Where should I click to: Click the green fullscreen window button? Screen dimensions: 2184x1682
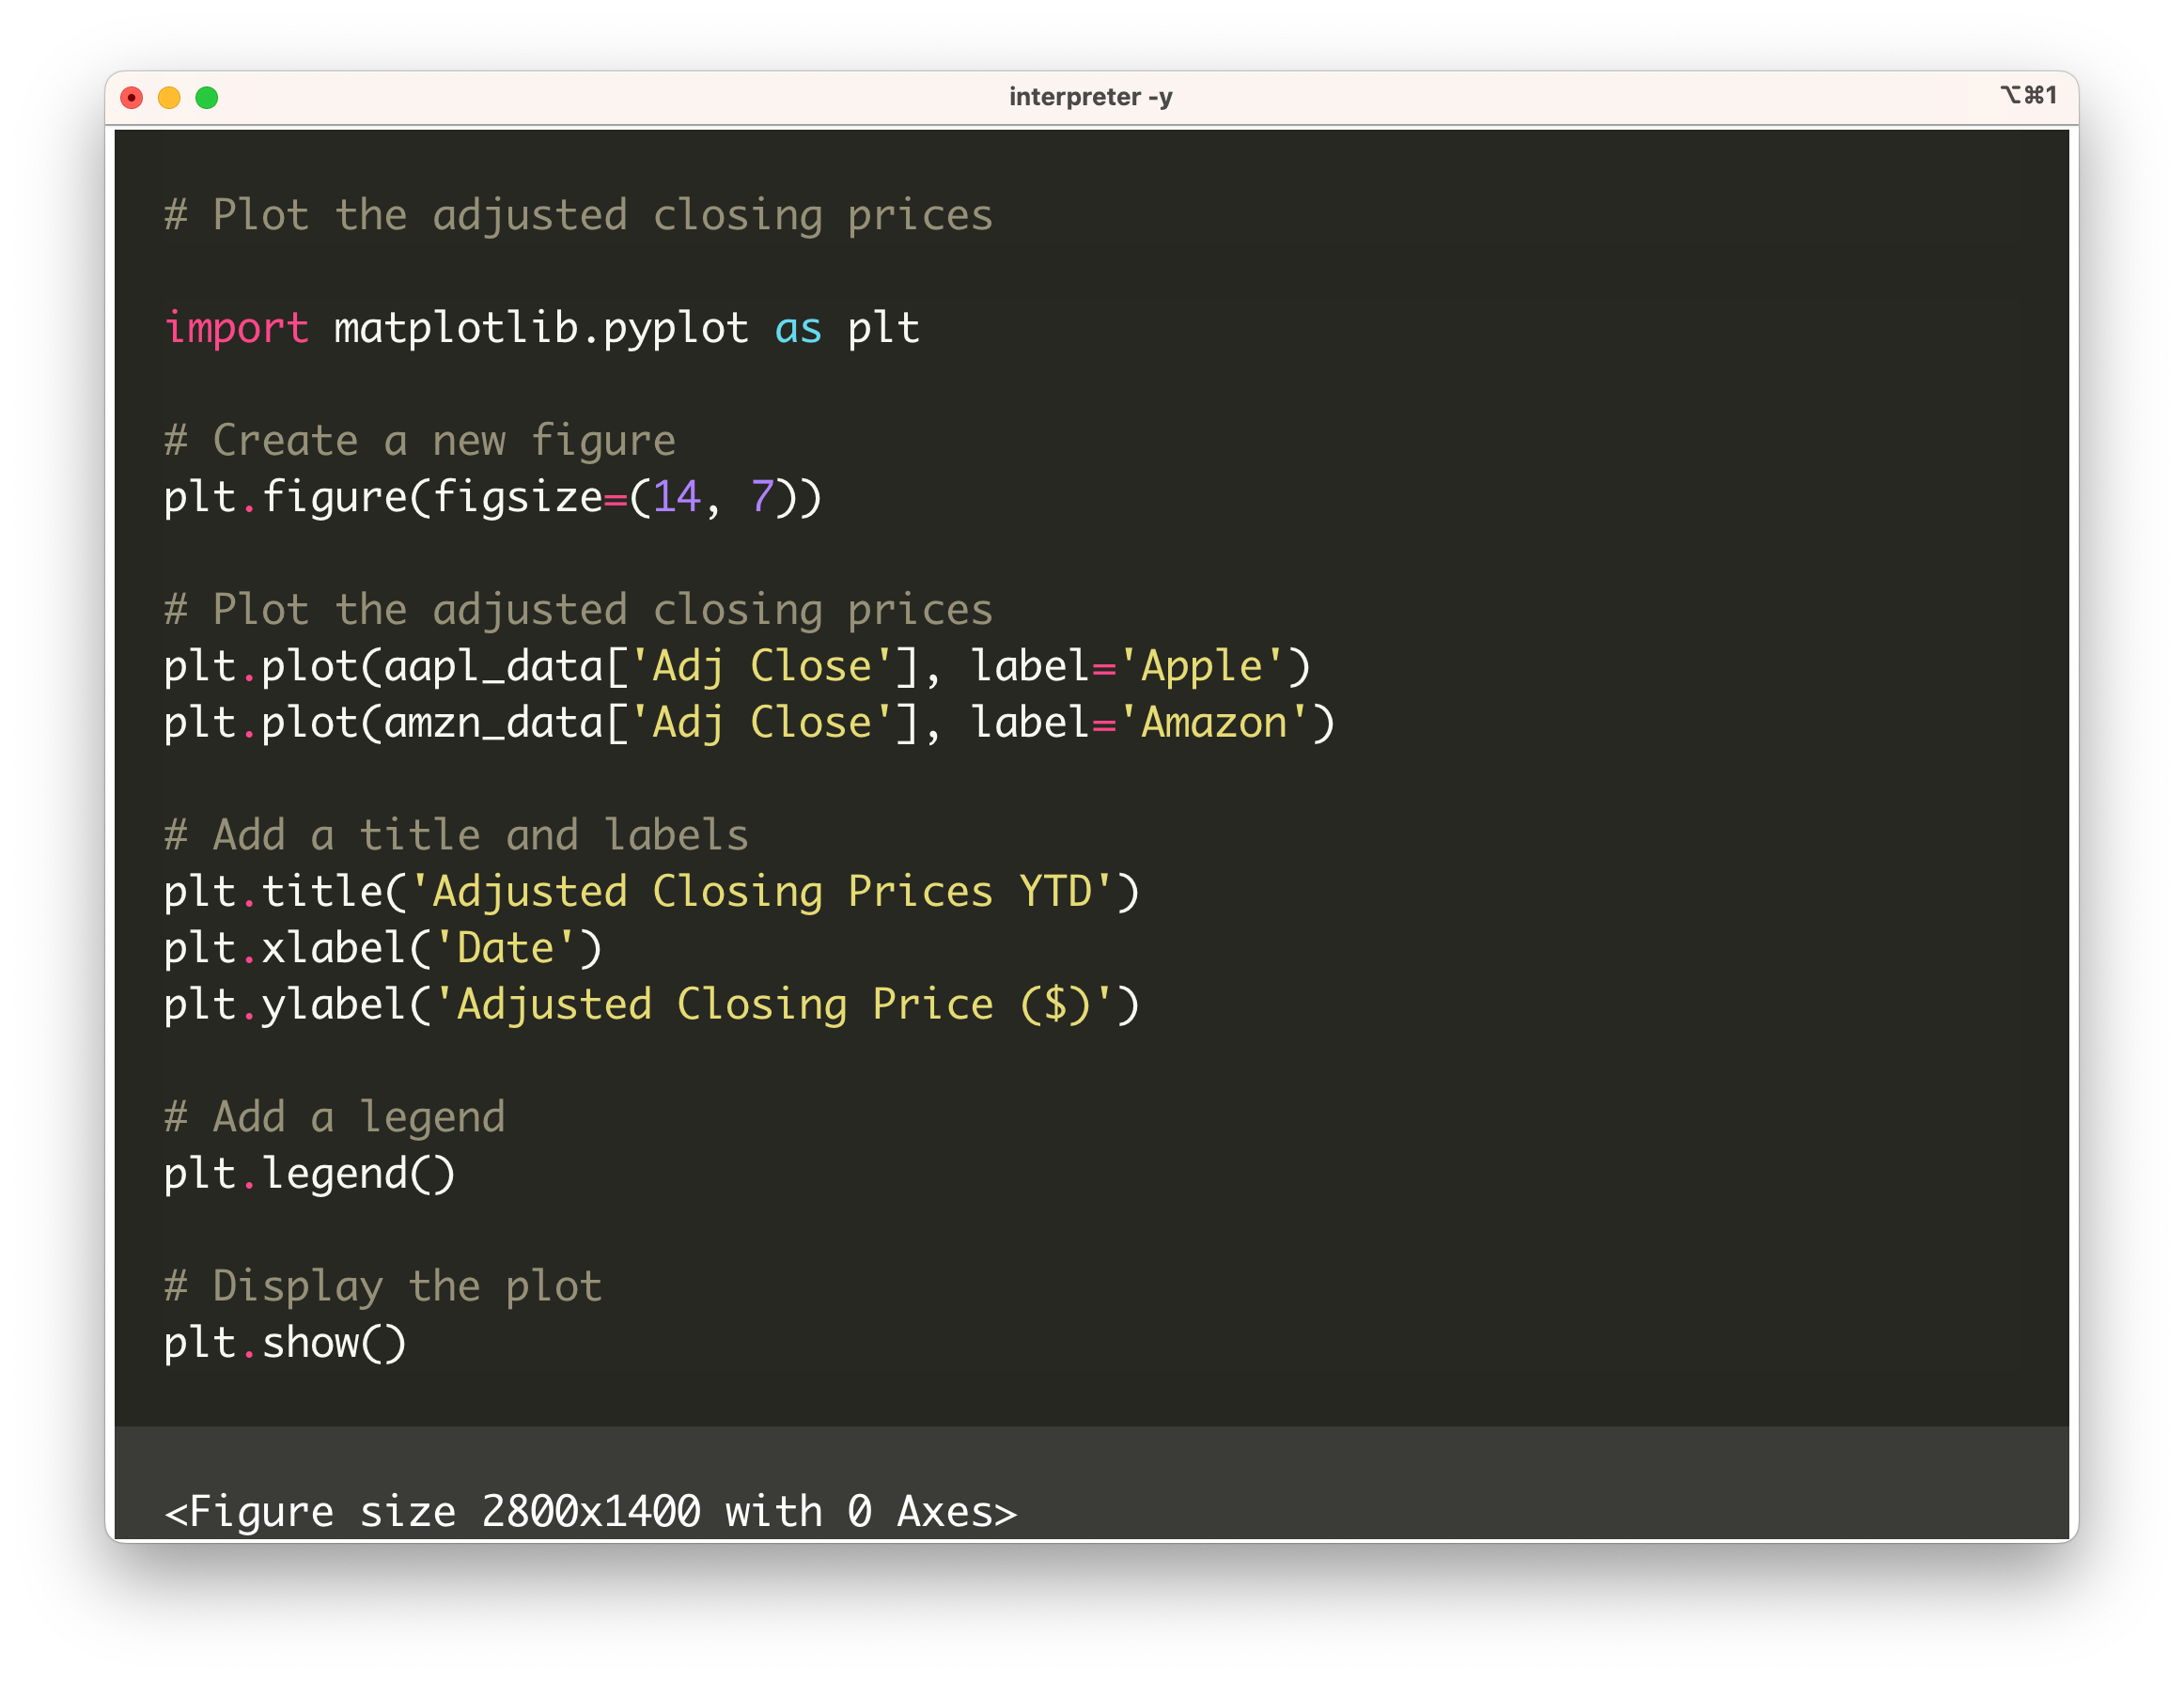(x=207, y=97)
